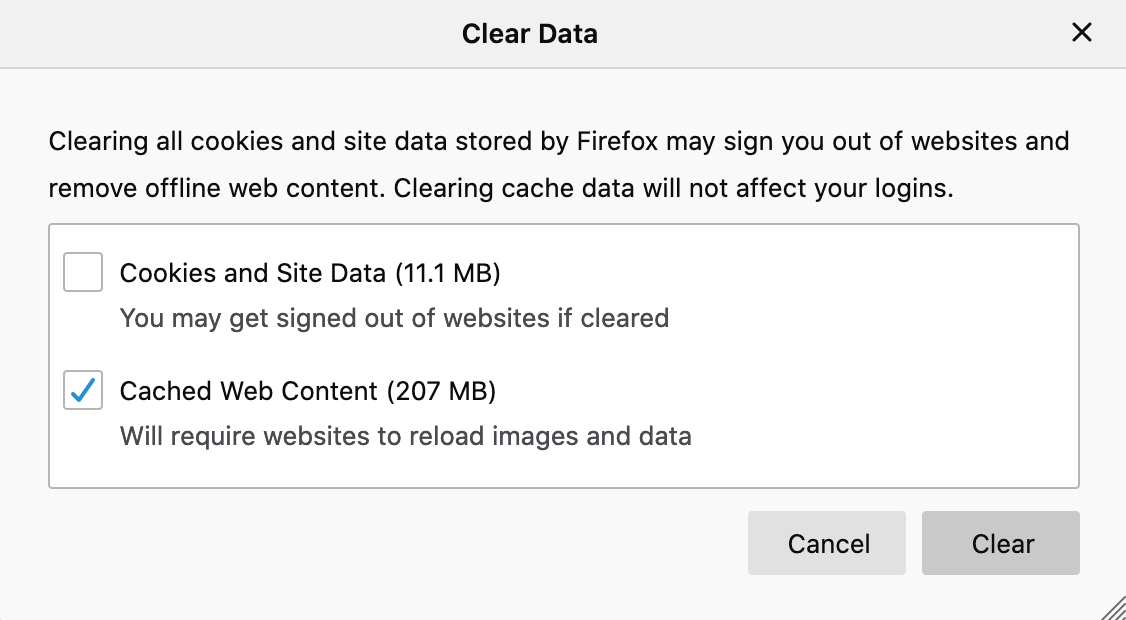1126x620 pixels.
Task: Close the Clear Data dialog with X
Action: pyautogui.click(x=1081, y=33)
